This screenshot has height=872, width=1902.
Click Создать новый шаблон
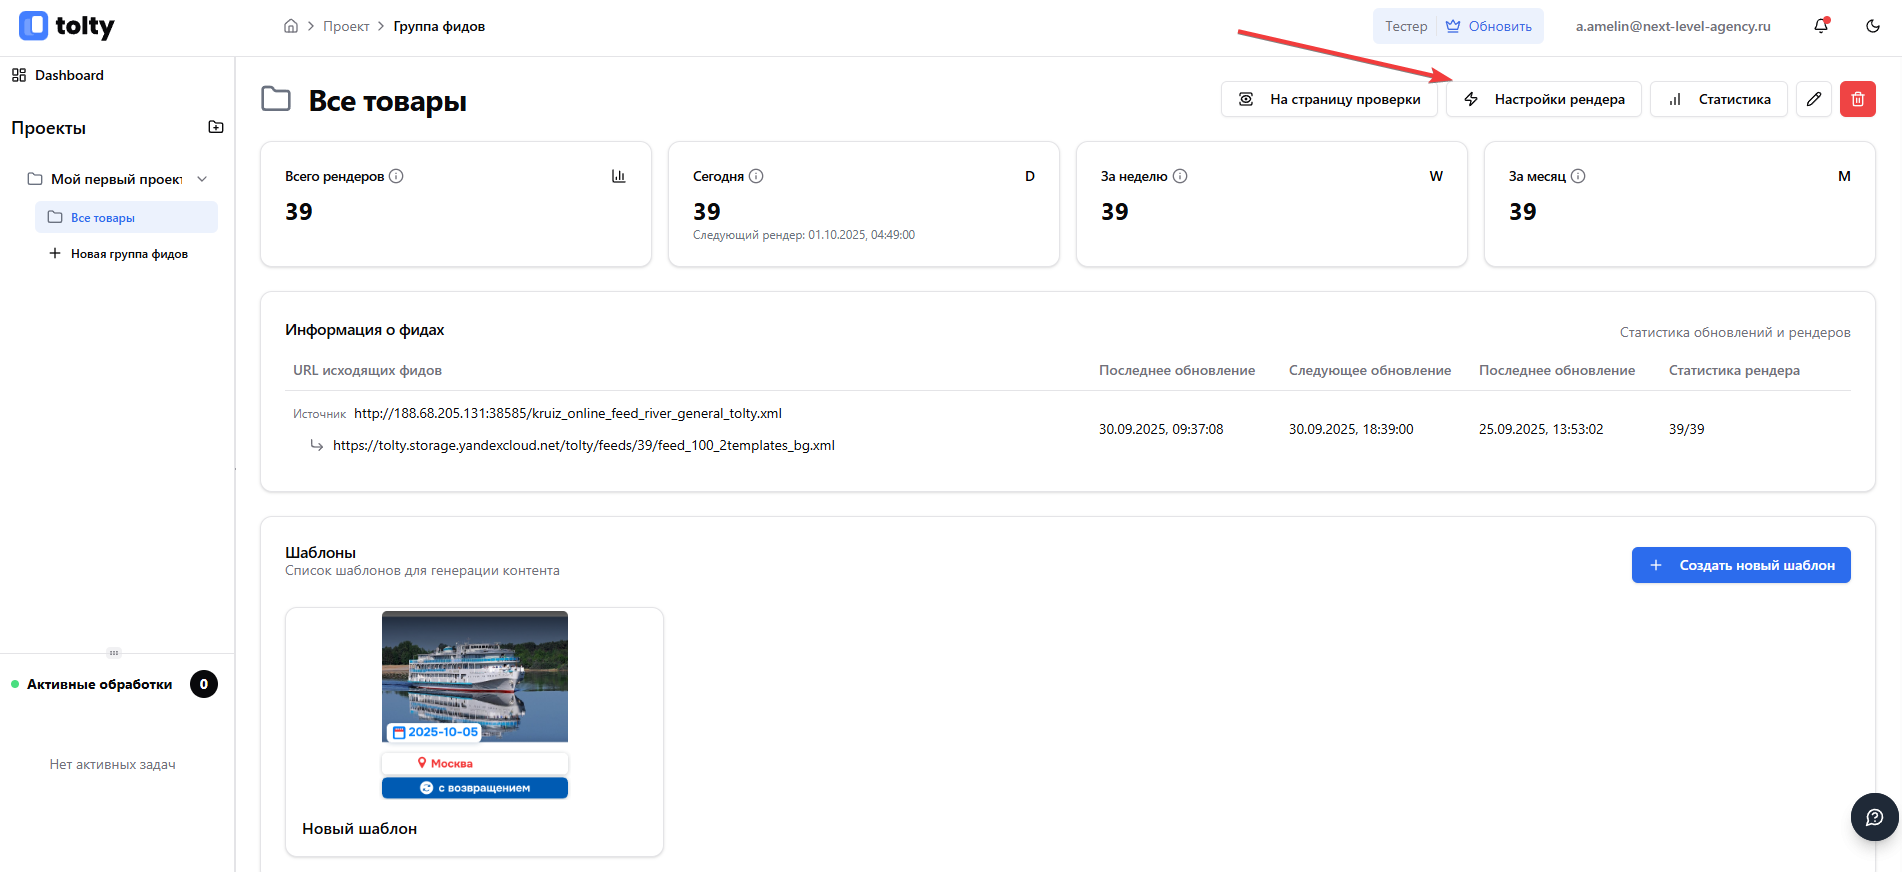1741,565
